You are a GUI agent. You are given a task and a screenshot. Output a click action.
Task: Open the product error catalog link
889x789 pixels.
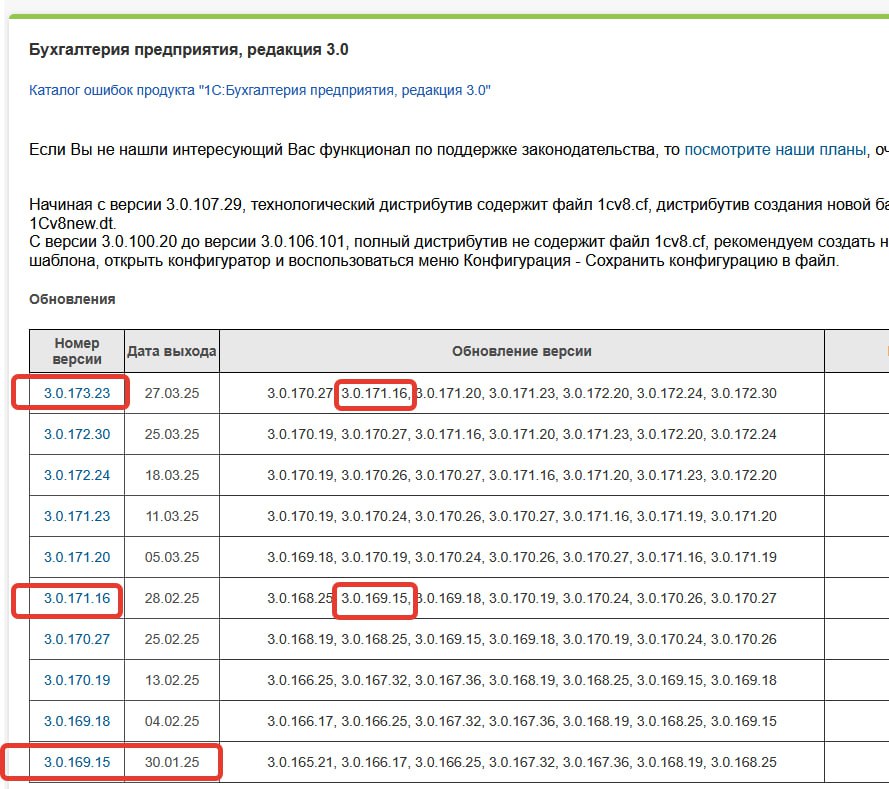pos(260,91)
